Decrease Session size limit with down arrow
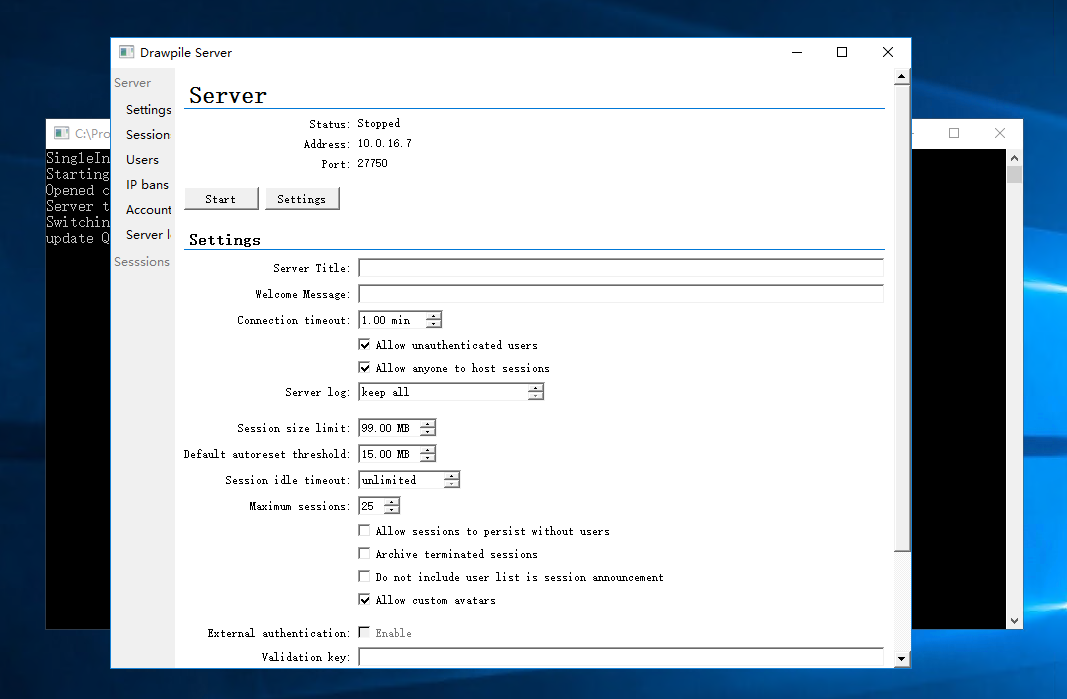1067x699 pixels. [427, 432]
